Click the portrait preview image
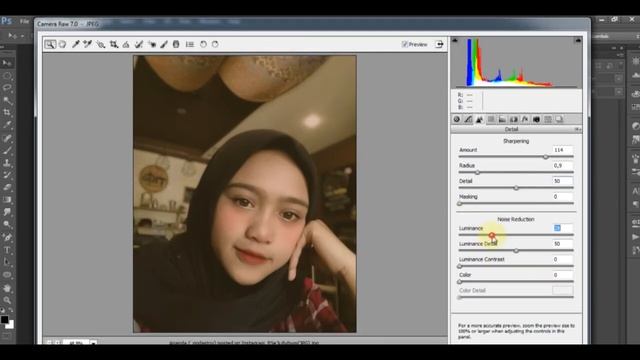640x360 pixels. [244, 194]
